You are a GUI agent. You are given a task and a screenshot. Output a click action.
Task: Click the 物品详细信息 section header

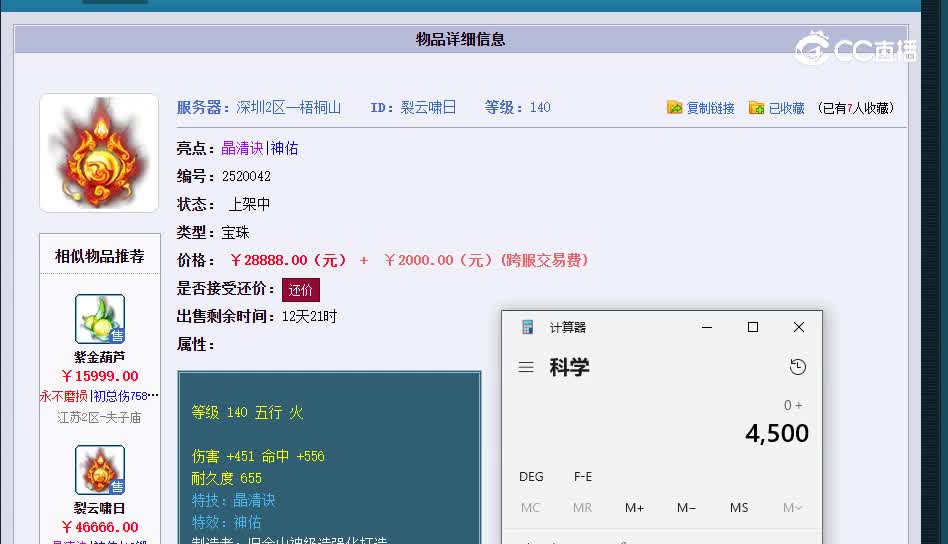(461, 39)
